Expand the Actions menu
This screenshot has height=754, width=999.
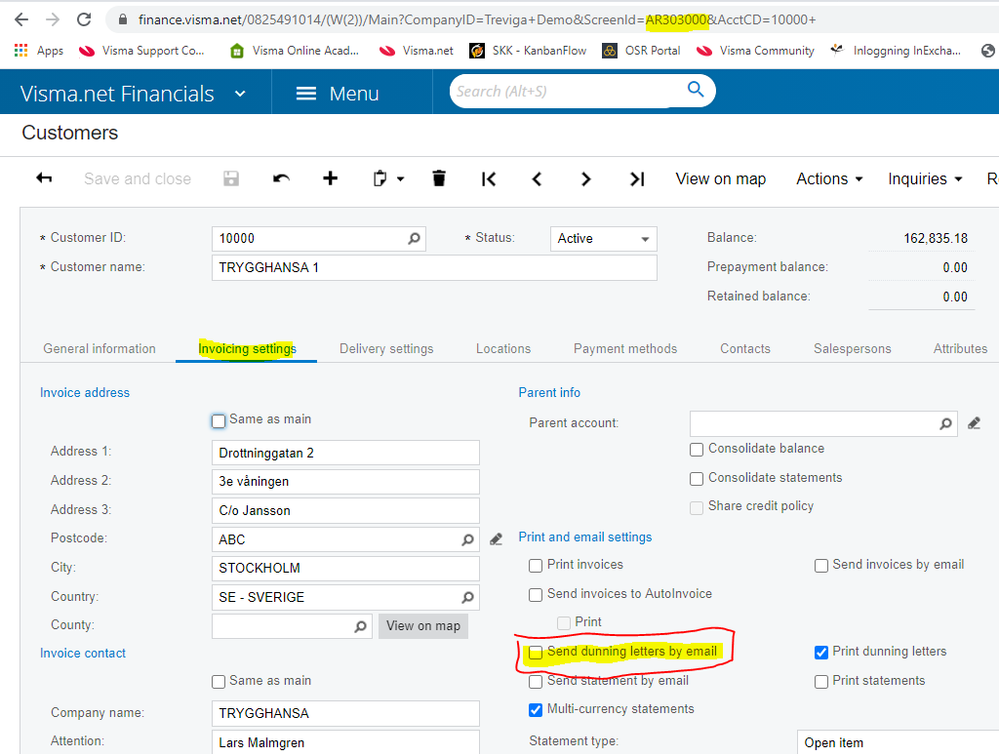coord(829,178)
